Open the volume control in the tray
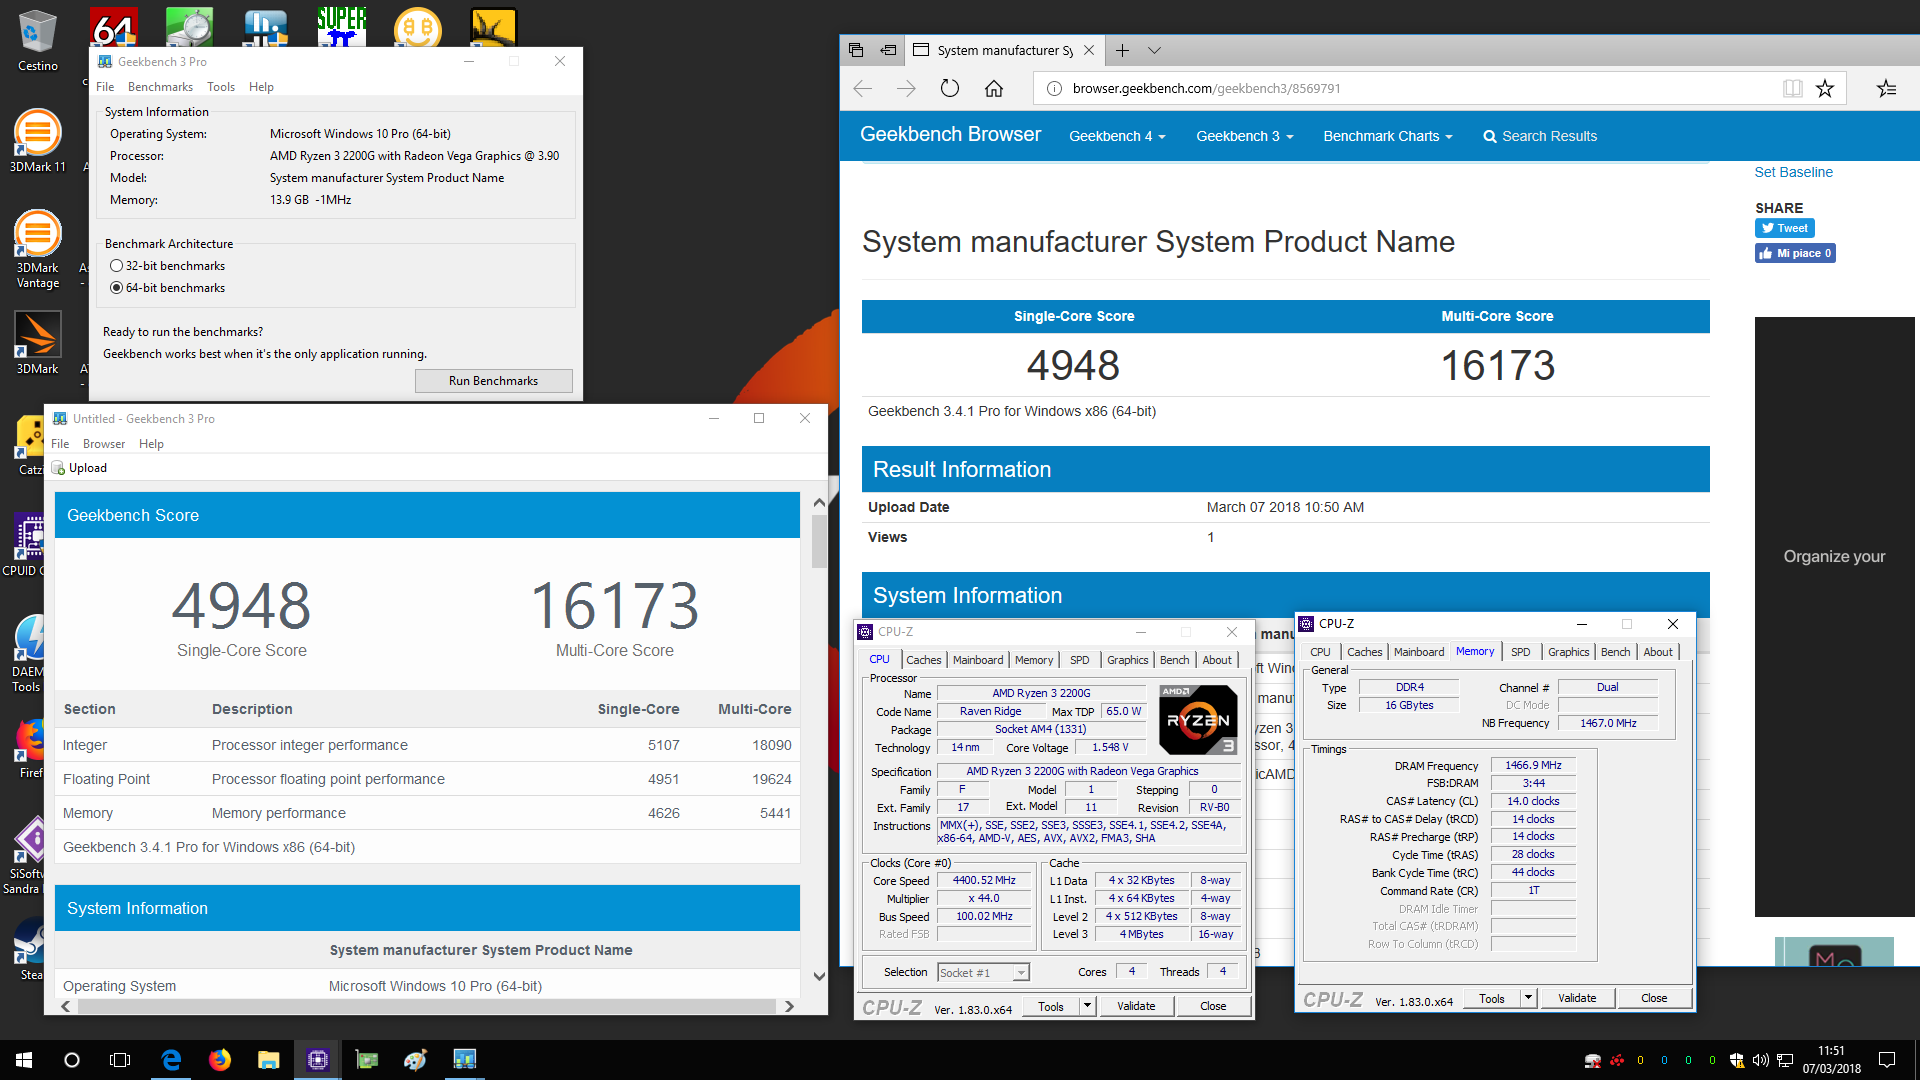Viewport: 1920px width, 1080px height. 1761,1060
